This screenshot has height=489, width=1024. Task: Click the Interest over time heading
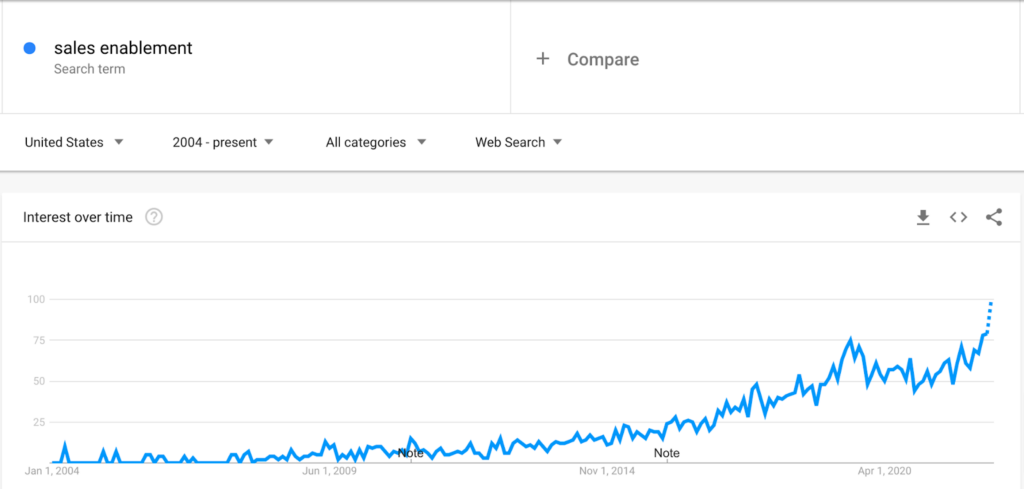(x=78, y=217)
